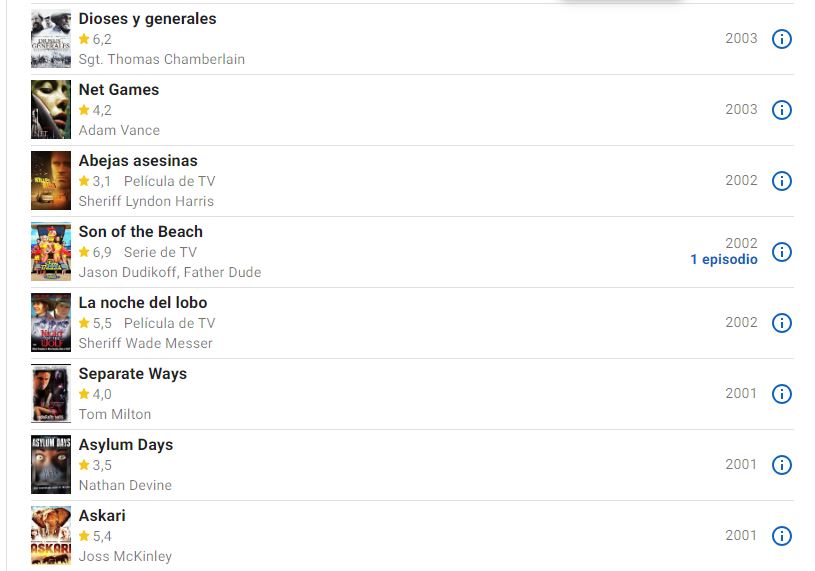Go to Abejas asesinas title page
This screenshot has height=571, width=815.
click(138, 161)
